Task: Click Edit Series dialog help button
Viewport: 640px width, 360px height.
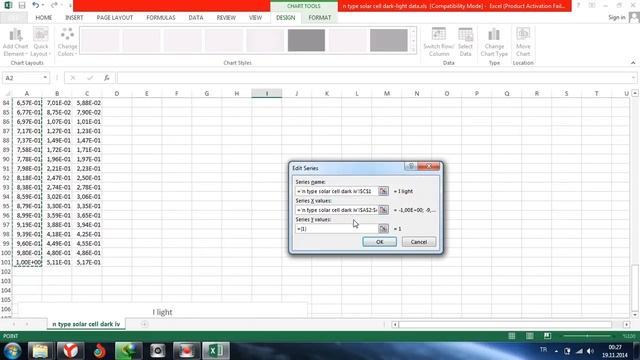Action: coord(411,166)
